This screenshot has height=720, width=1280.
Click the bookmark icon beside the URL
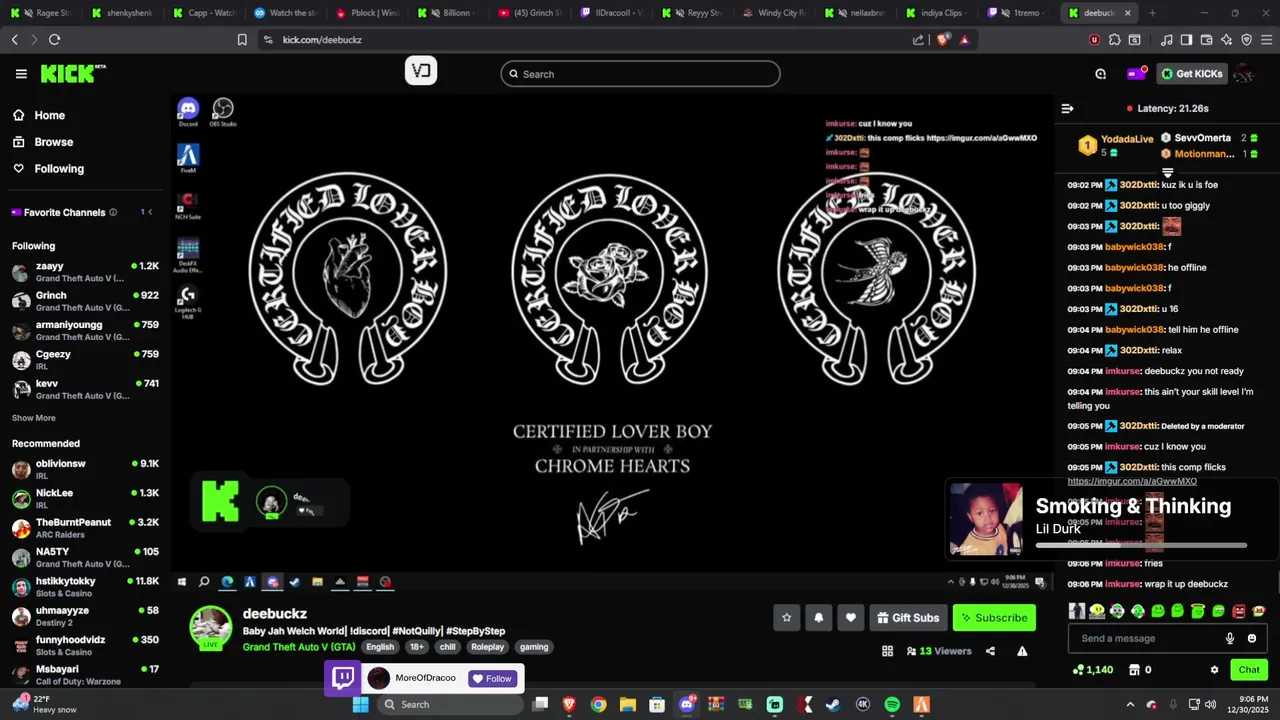point(242,40)
